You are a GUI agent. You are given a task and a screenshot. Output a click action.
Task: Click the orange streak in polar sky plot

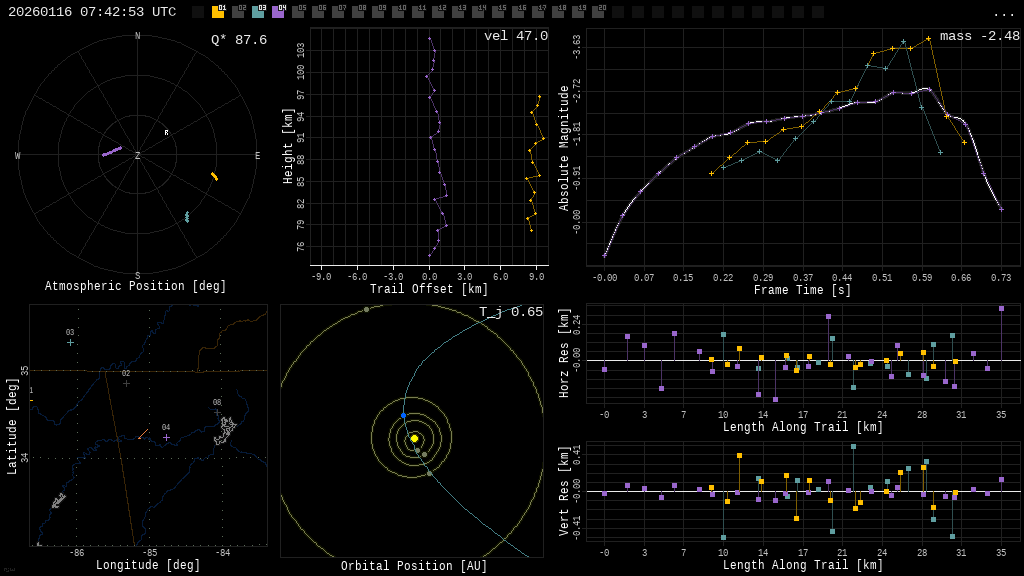(214, 176)
